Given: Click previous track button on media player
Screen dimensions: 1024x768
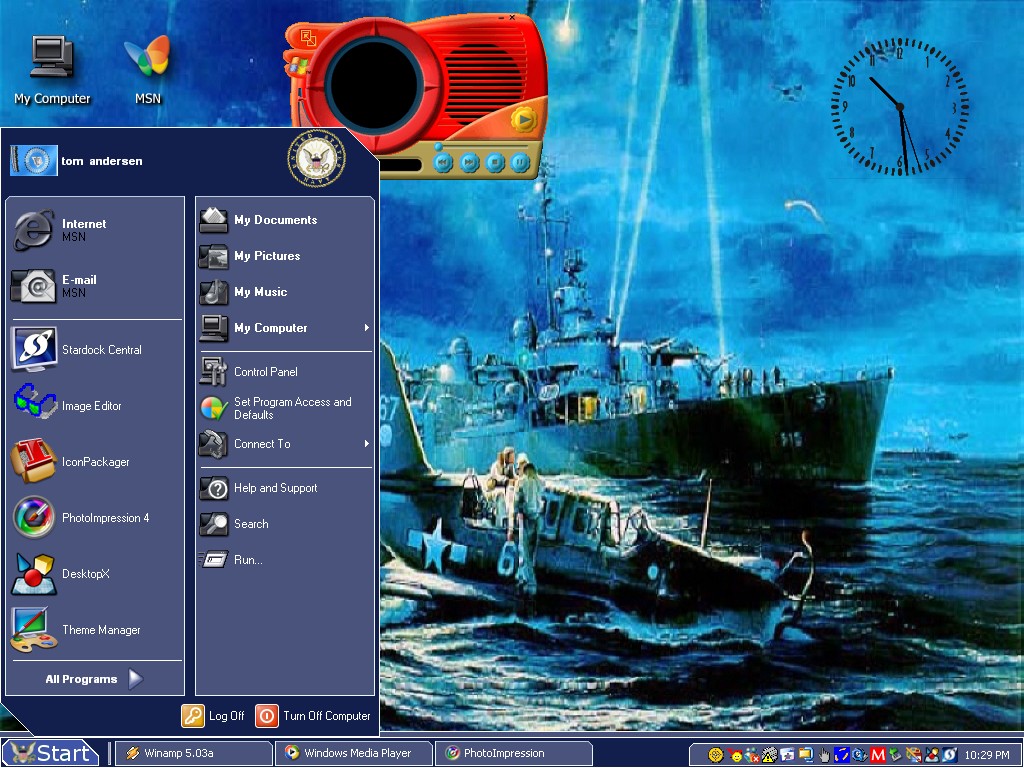Looking at the screenshot, I should (x=443, y=161).
